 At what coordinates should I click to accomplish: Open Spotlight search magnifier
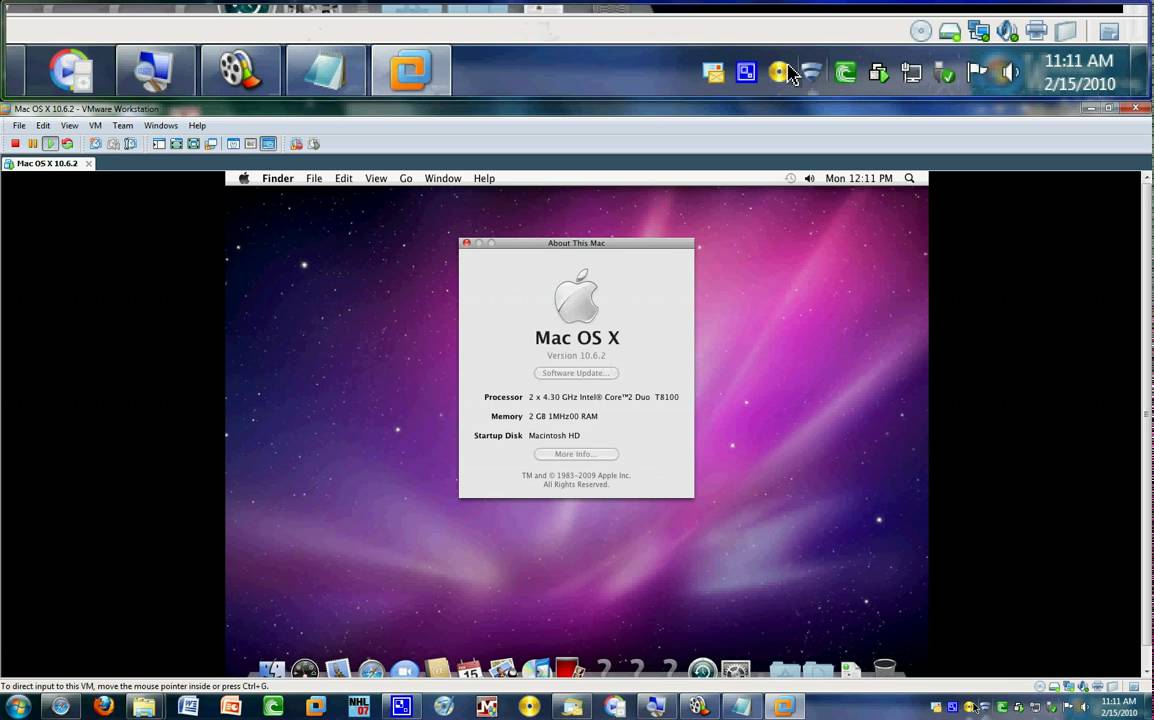pos(910,178)
